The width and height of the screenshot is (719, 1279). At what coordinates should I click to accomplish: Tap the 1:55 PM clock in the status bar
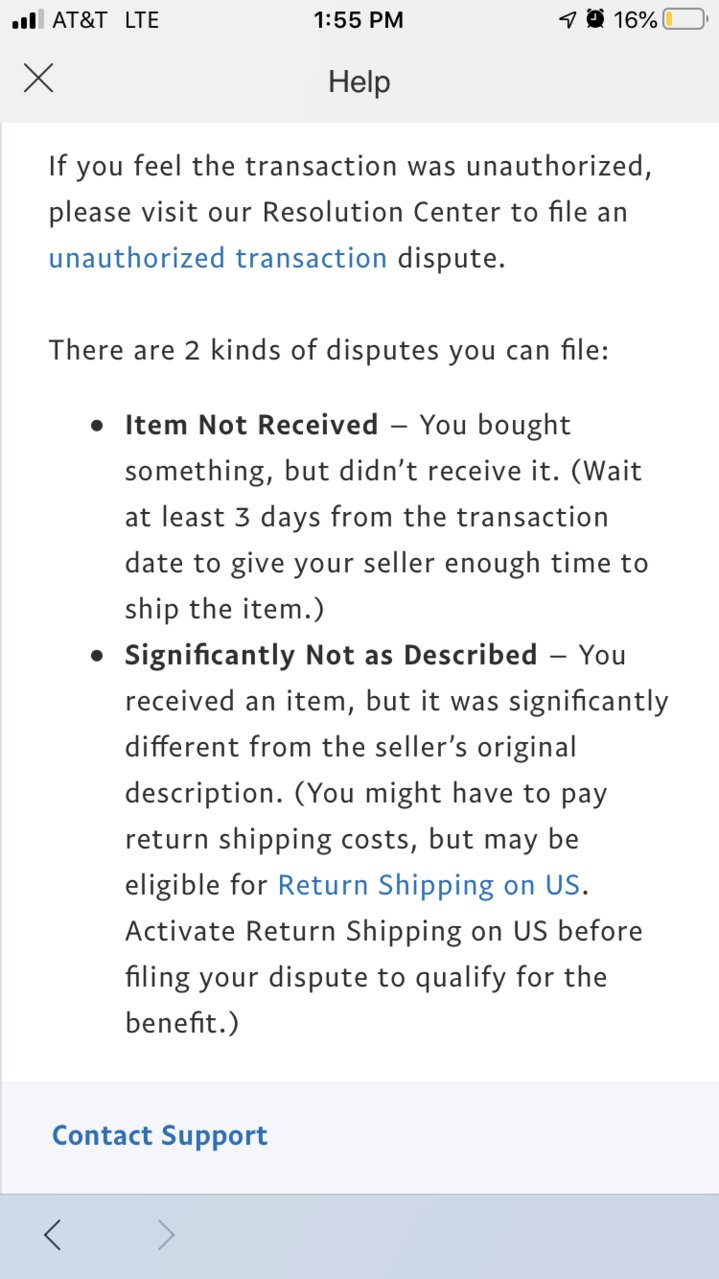coord(358,20)
